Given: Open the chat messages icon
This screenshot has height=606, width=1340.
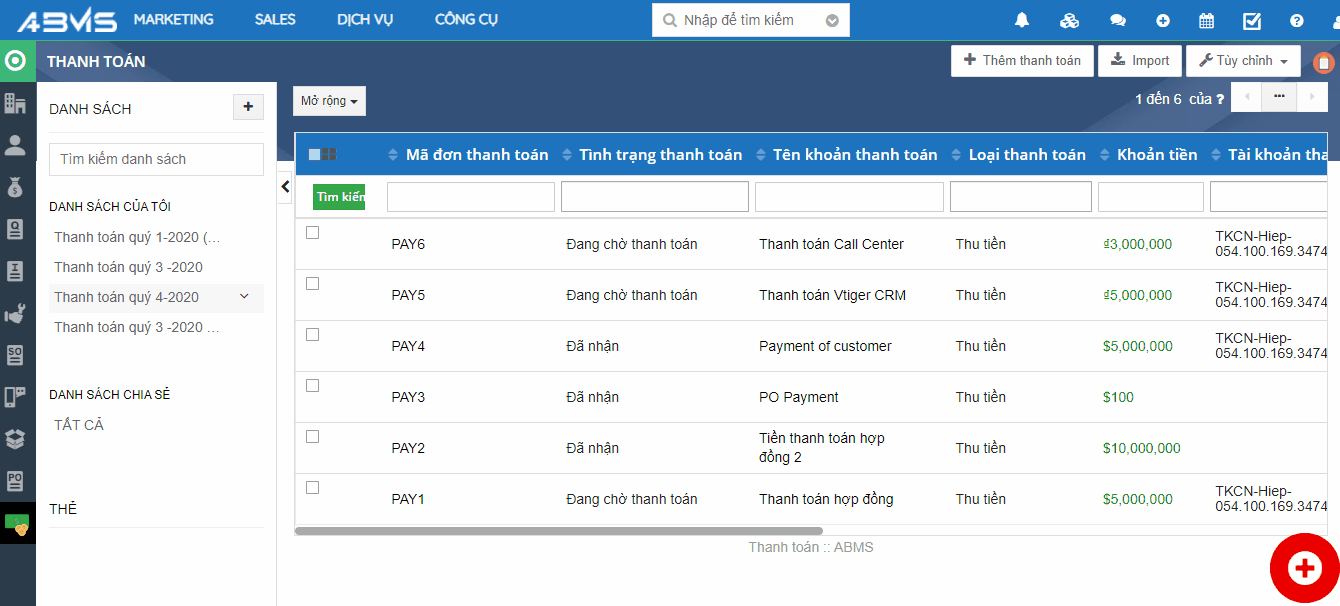Looking at the screenshot, I should tap(1117, 20).
